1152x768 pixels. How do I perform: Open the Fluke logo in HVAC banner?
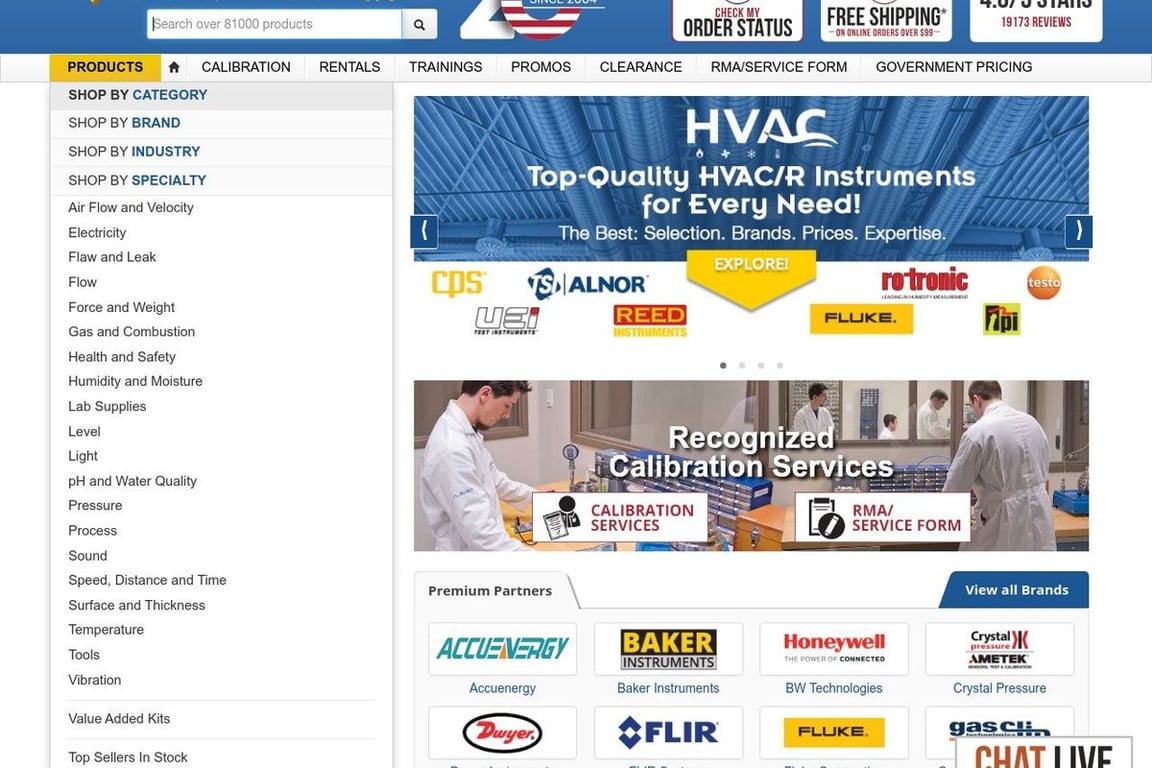861,319
